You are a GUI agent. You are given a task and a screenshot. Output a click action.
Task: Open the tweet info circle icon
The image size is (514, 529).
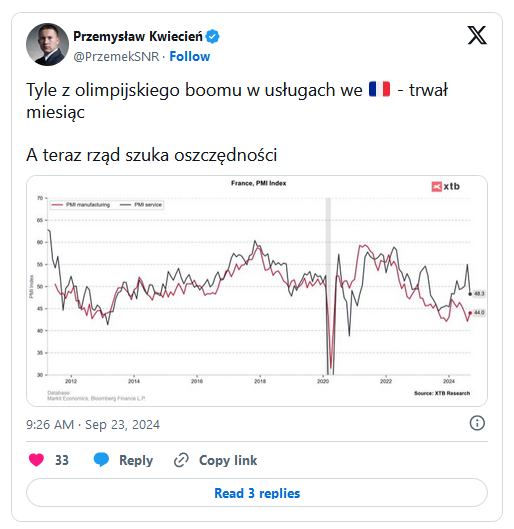tap(477, 423)
